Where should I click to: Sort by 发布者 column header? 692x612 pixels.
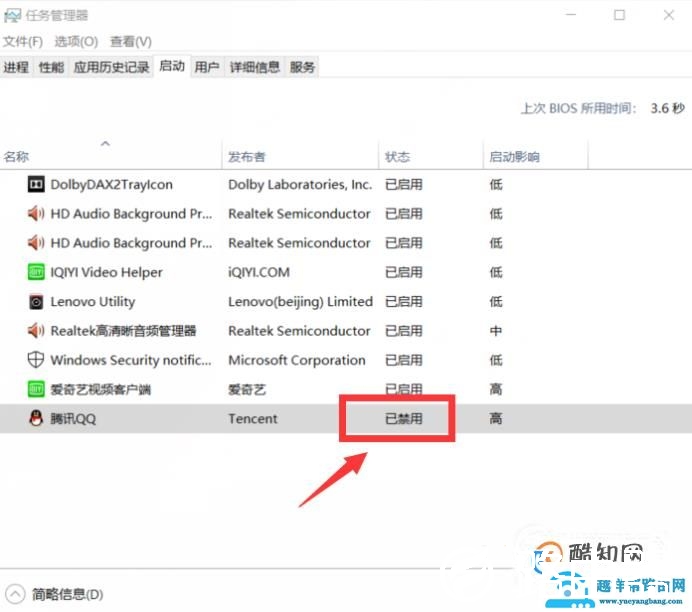click(247, 157)
